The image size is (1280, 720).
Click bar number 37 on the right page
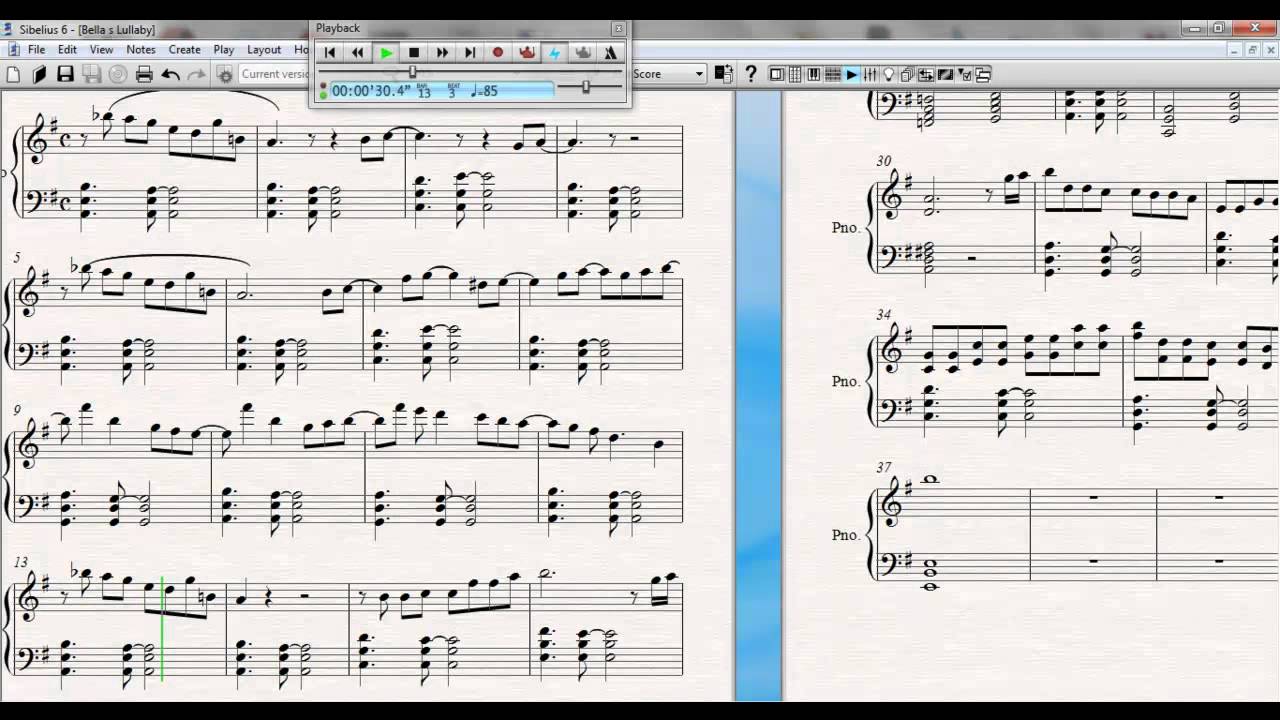coord(883,467)
